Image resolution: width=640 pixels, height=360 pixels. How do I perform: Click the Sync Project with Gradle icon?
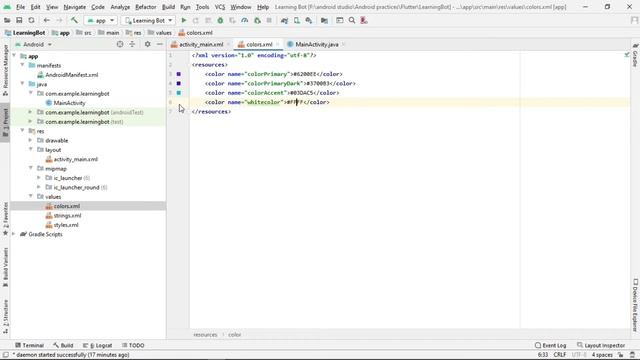point(284,20)
